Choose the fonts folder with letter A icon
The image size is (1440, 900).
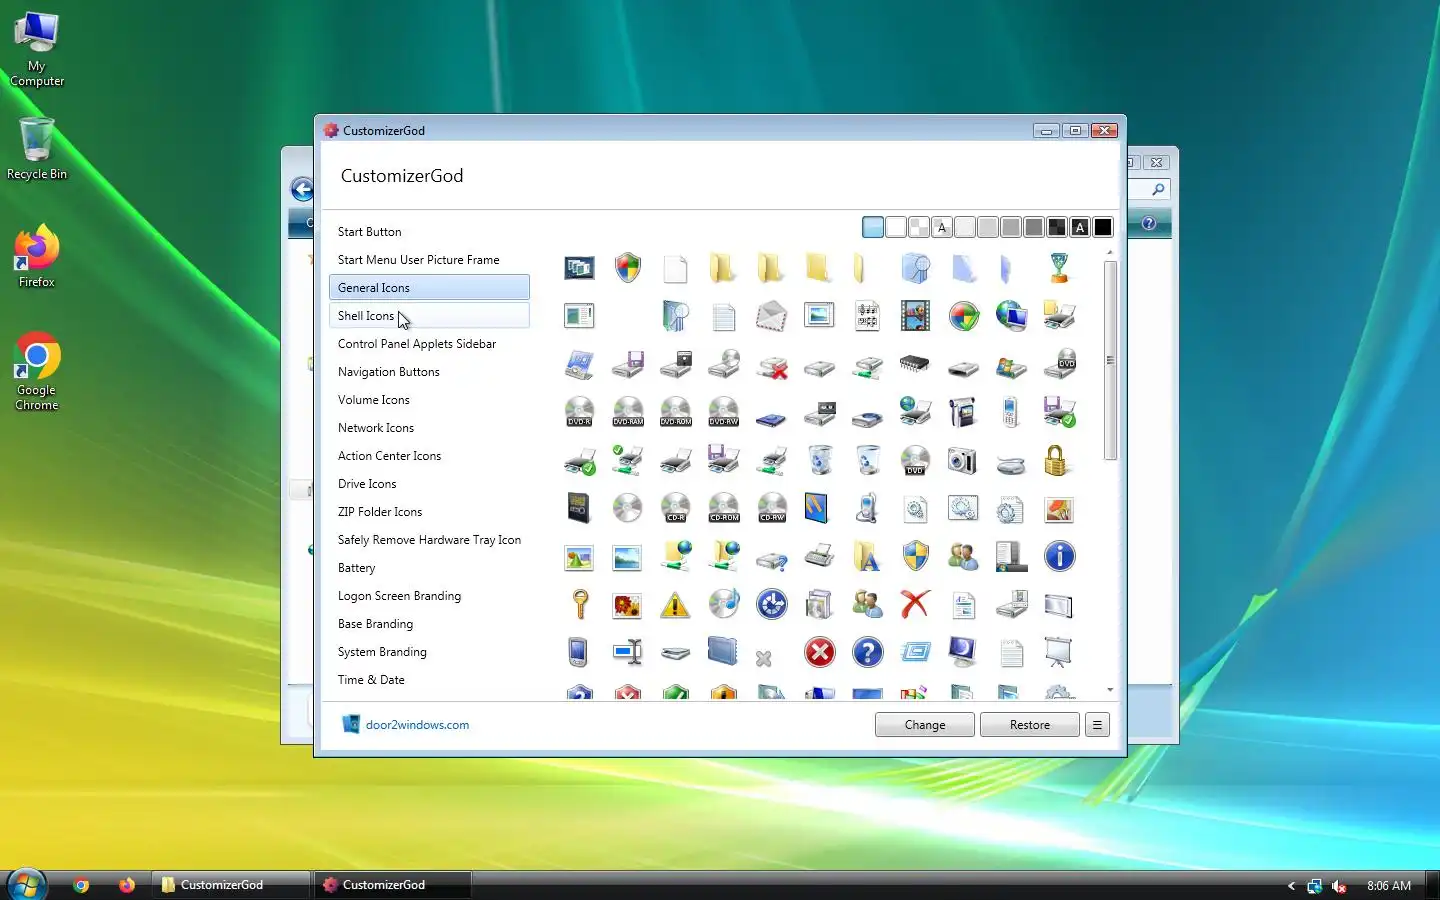click(867, 556)
